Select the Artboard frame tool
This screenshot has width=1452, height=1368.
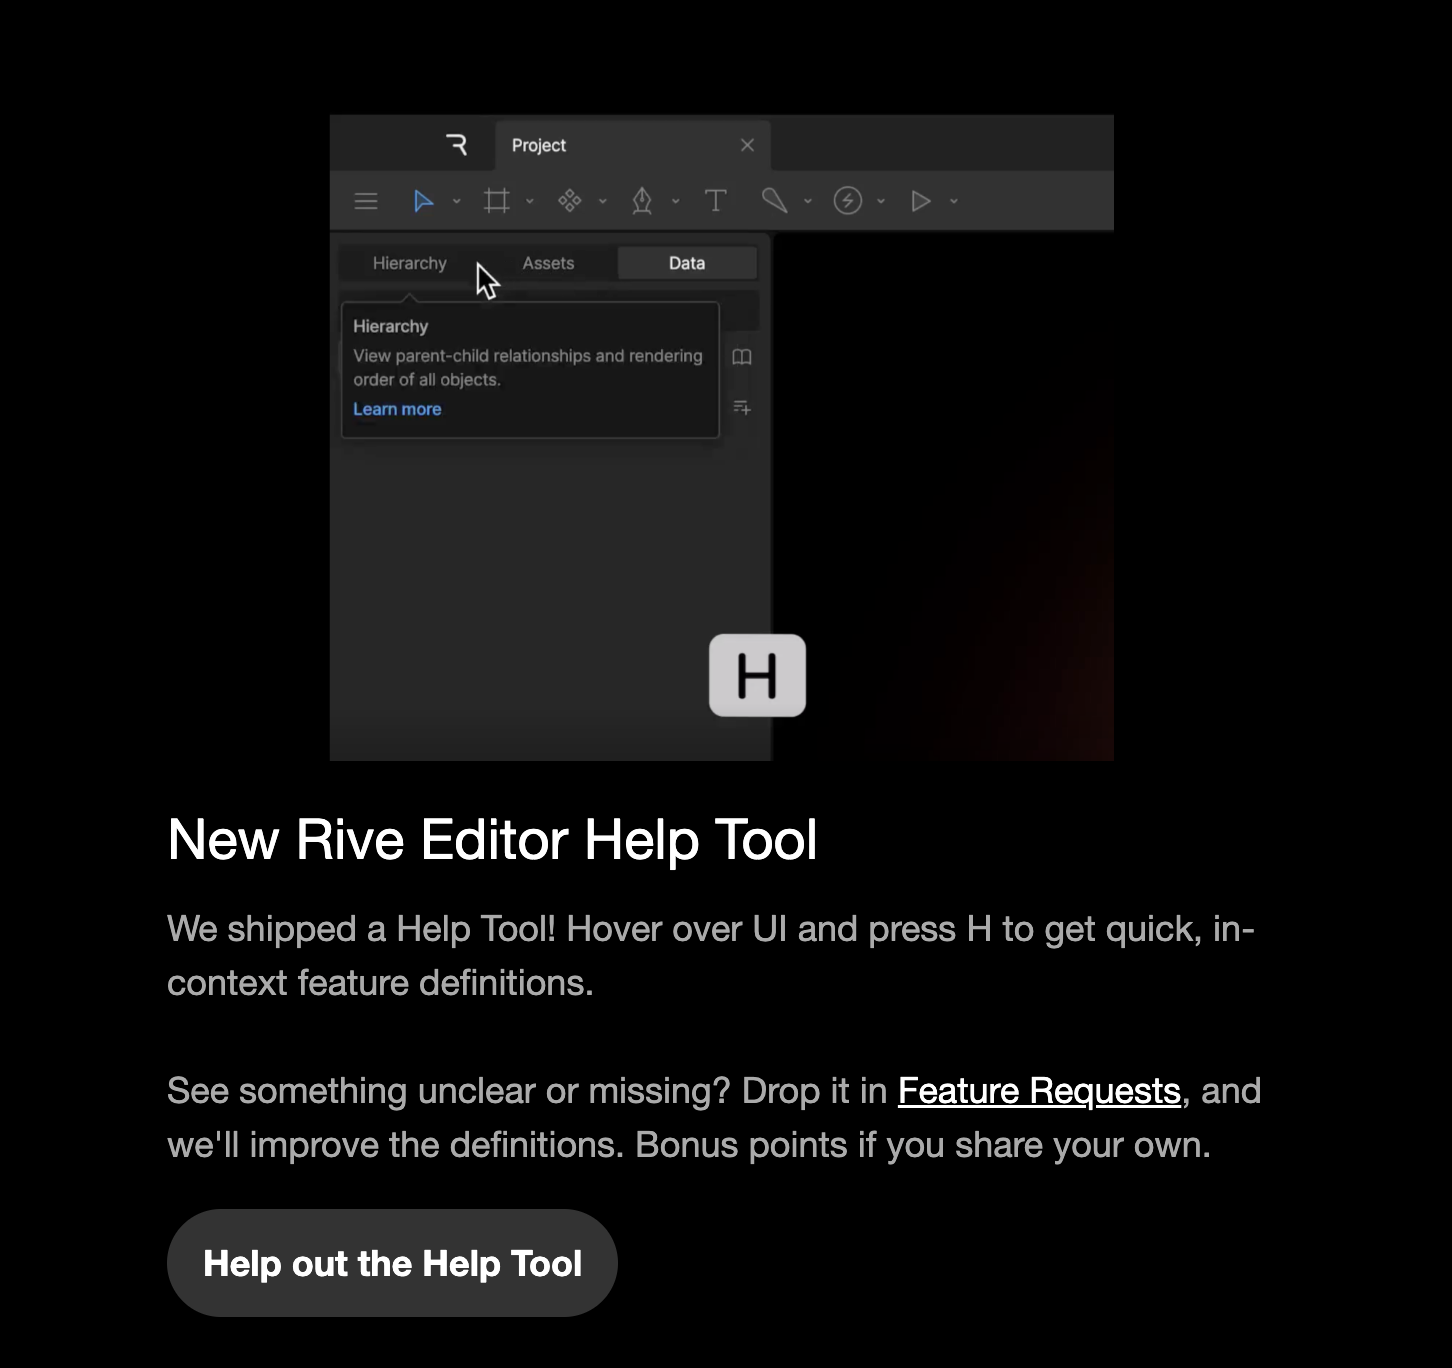496,201
